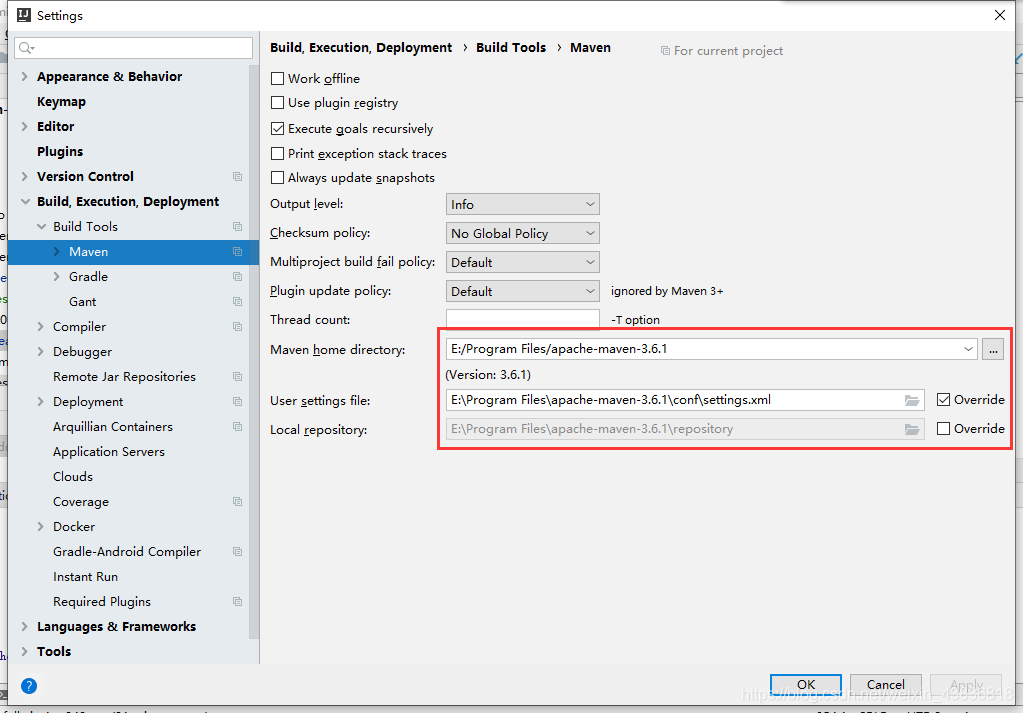Open the Plugin update policy dropdown

click(523, 291)
